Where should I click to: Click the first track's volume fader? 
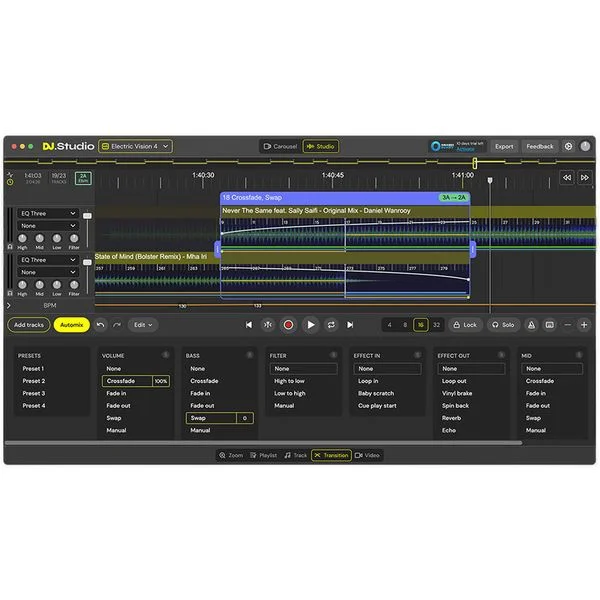point(87,216)
